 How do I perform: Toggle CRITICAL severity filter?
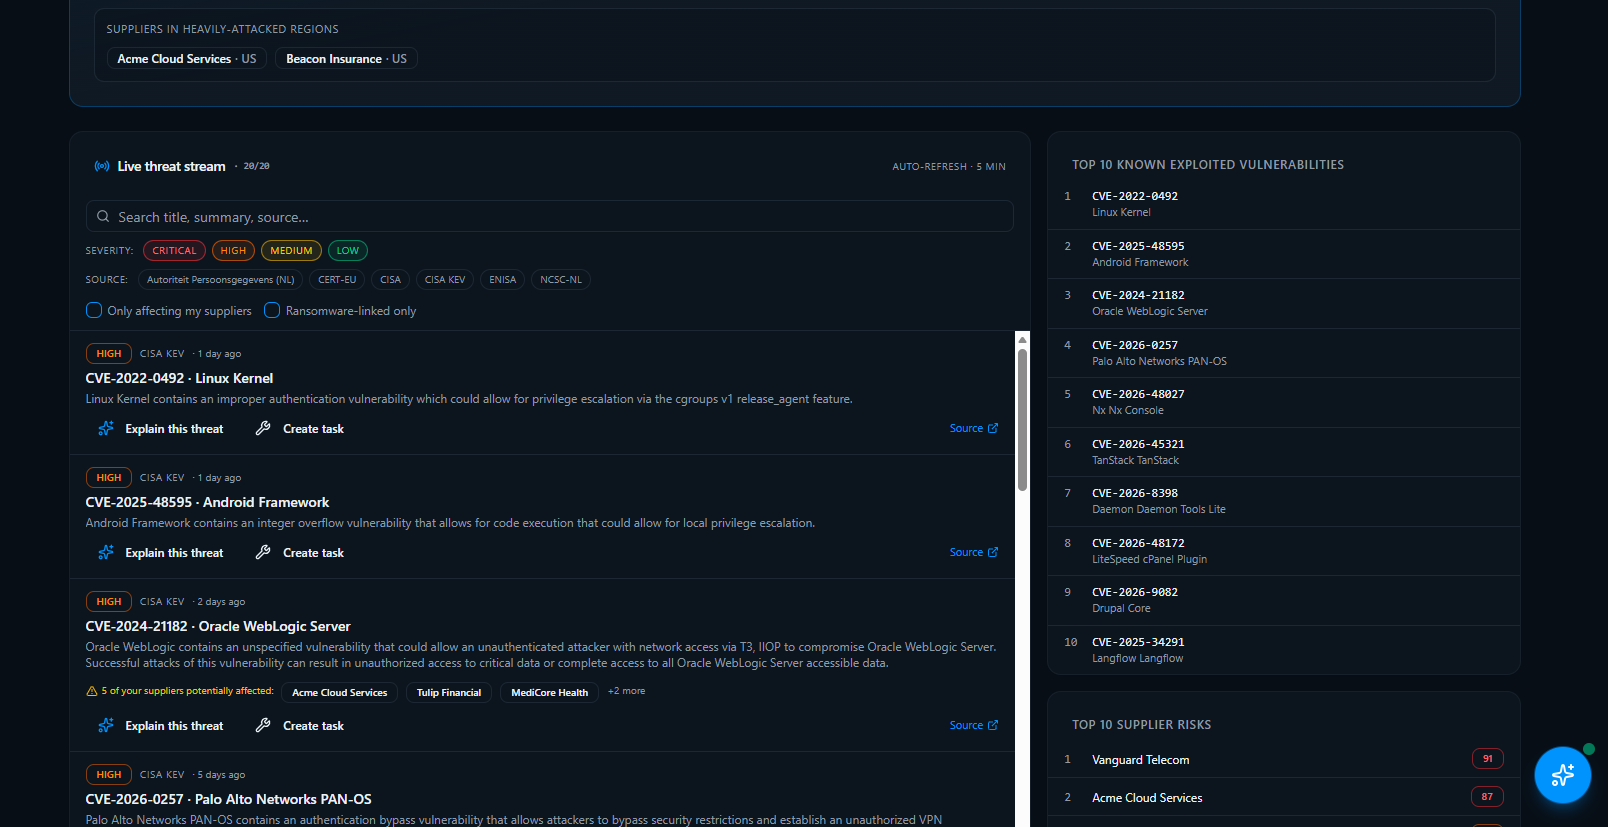pyautogui.click(x=174, y=250)
